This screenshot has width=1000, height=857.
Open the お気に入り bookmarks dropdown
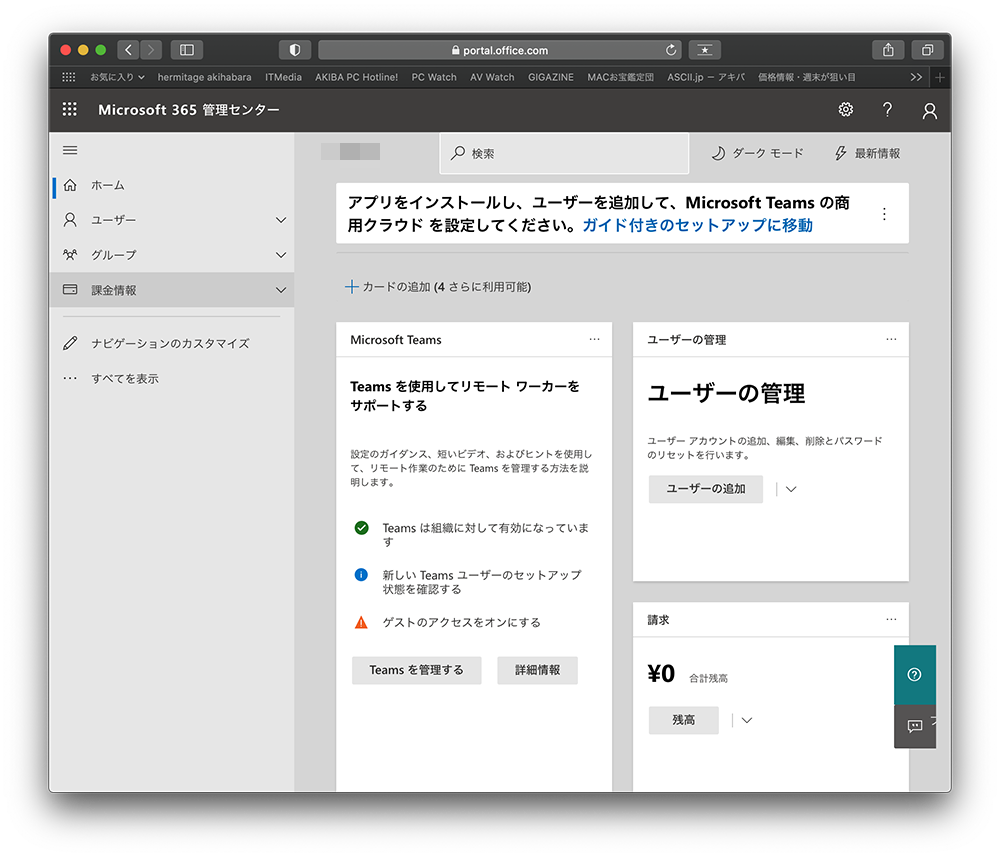[x=117, y=77]
